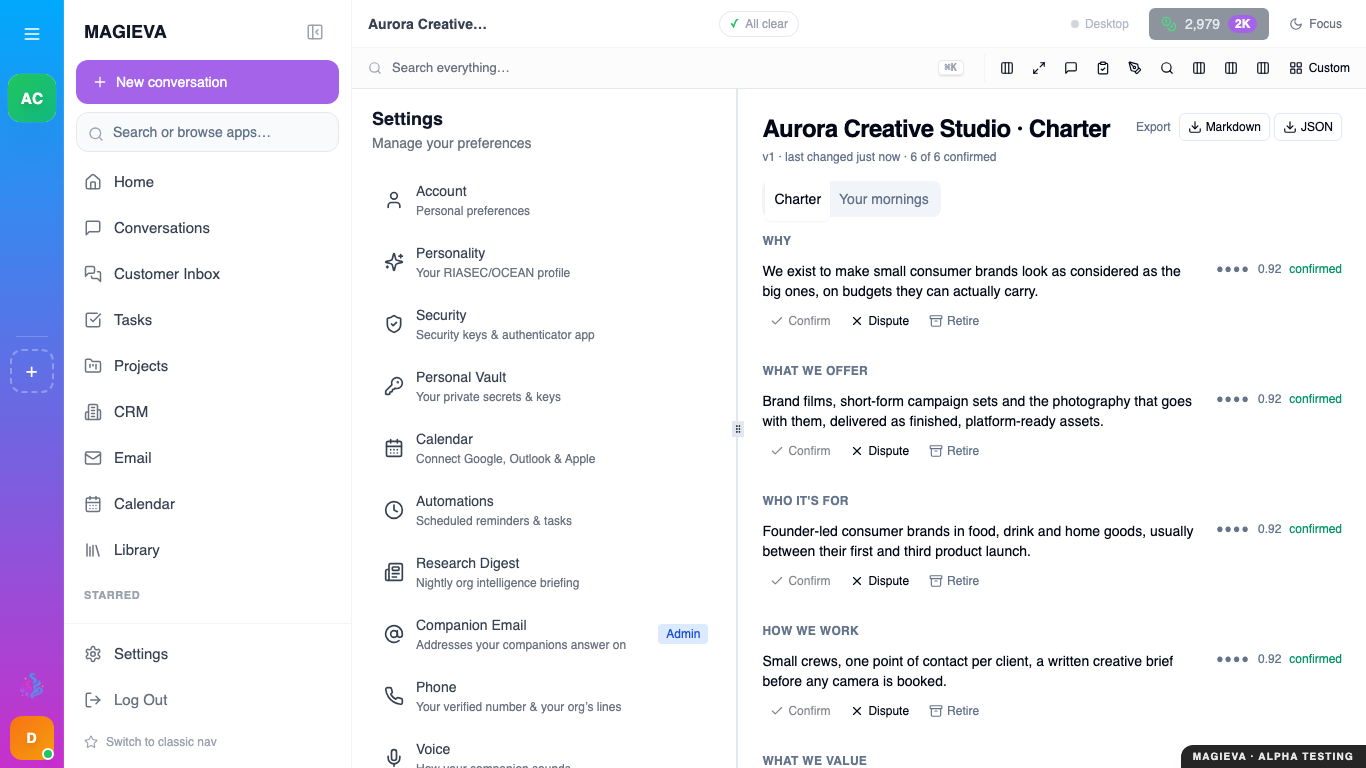This screenshot has height=768, width=1366.
Task: Open Calendar connection settings for Google, Outlook & Apple
Action: pos(544,448)
